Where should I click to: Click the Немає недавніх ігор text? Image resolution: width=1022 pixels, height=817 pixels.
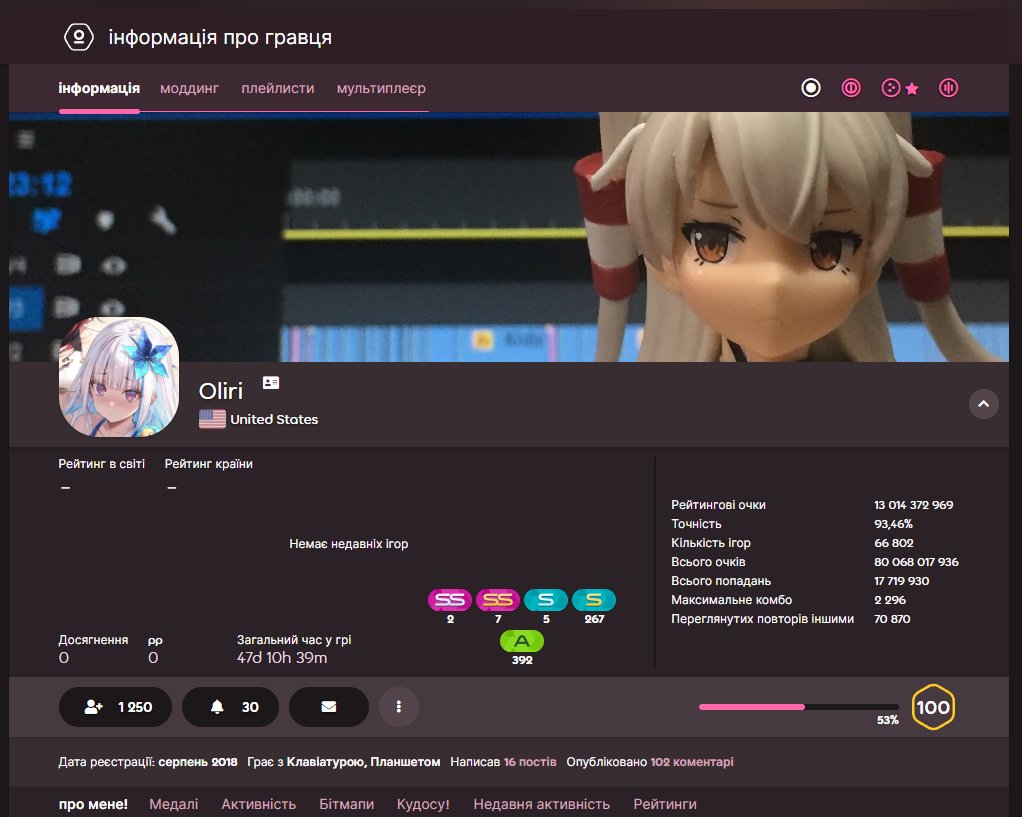click(x=349, y=544)
